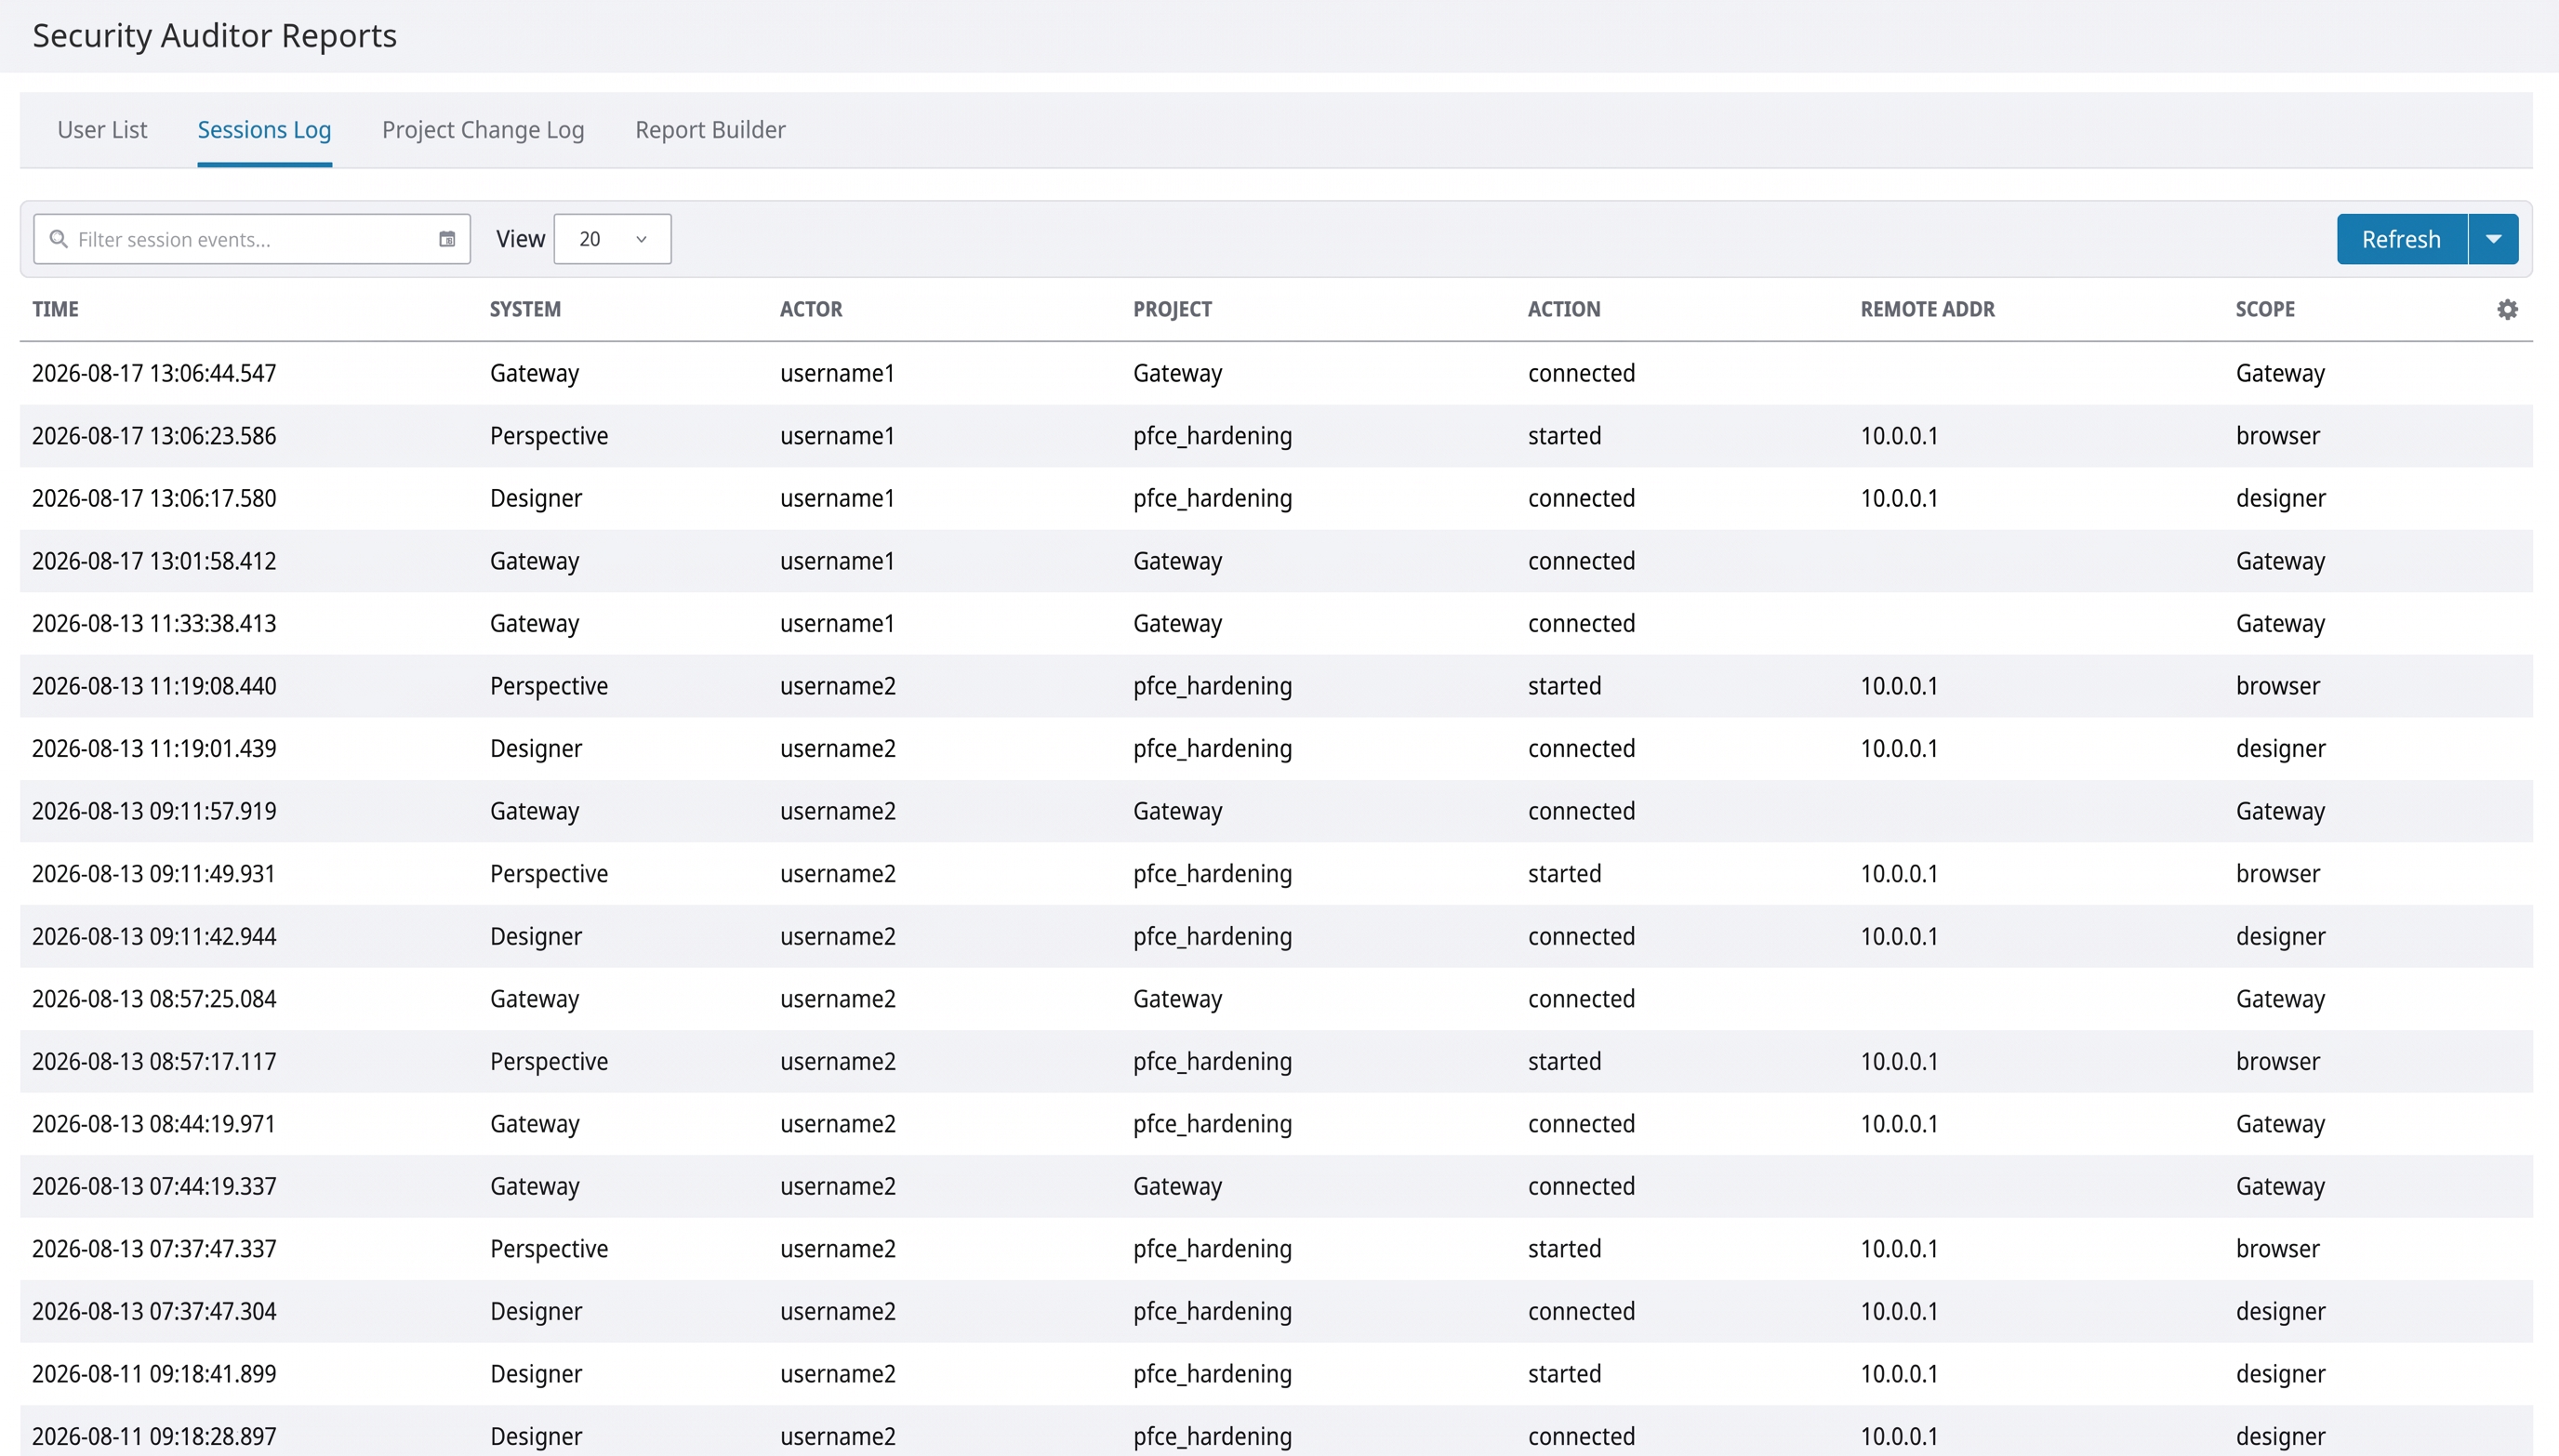Go to the Report Builder tab
This screenshot has width=2559, height=1456.
click(710, 130)
